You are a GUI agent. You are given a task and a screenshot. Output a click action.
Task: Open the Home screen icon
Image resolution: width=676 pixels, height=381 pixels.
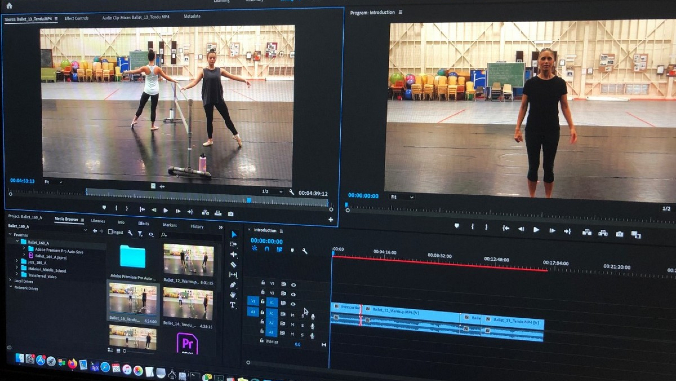coord(9,6)
